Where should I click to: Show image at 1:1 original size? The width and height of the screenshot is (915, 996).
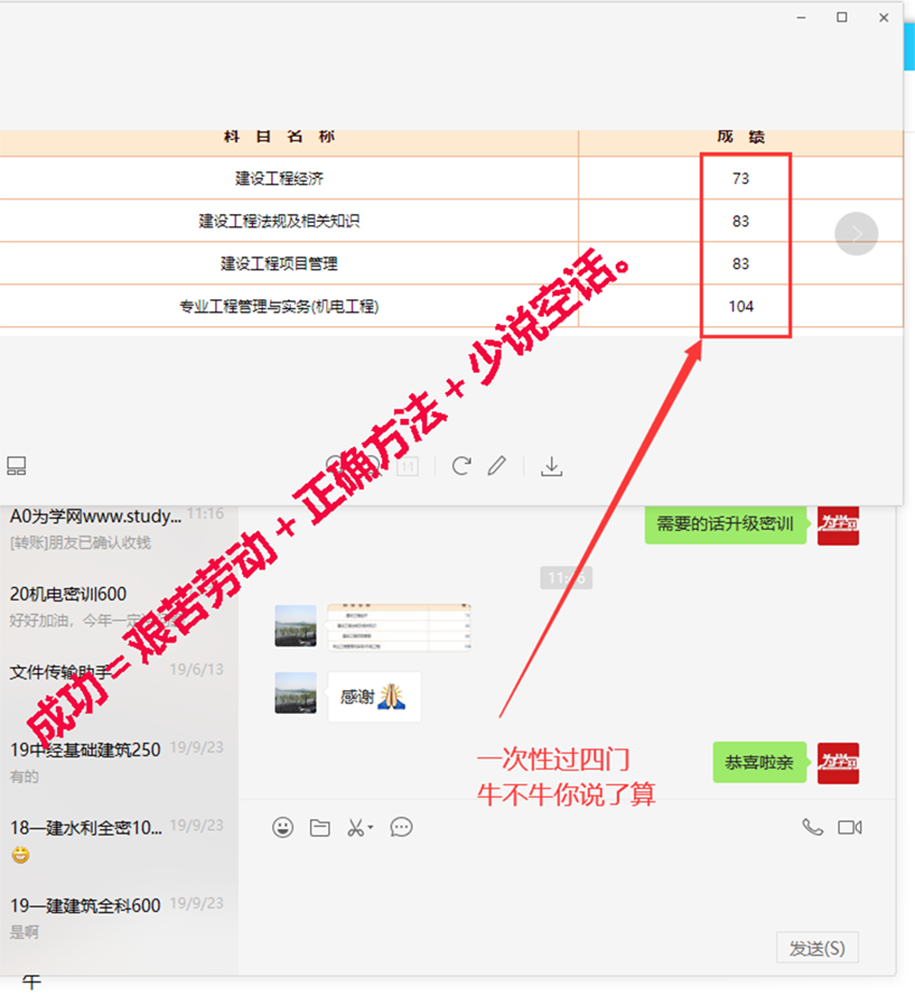407,466
